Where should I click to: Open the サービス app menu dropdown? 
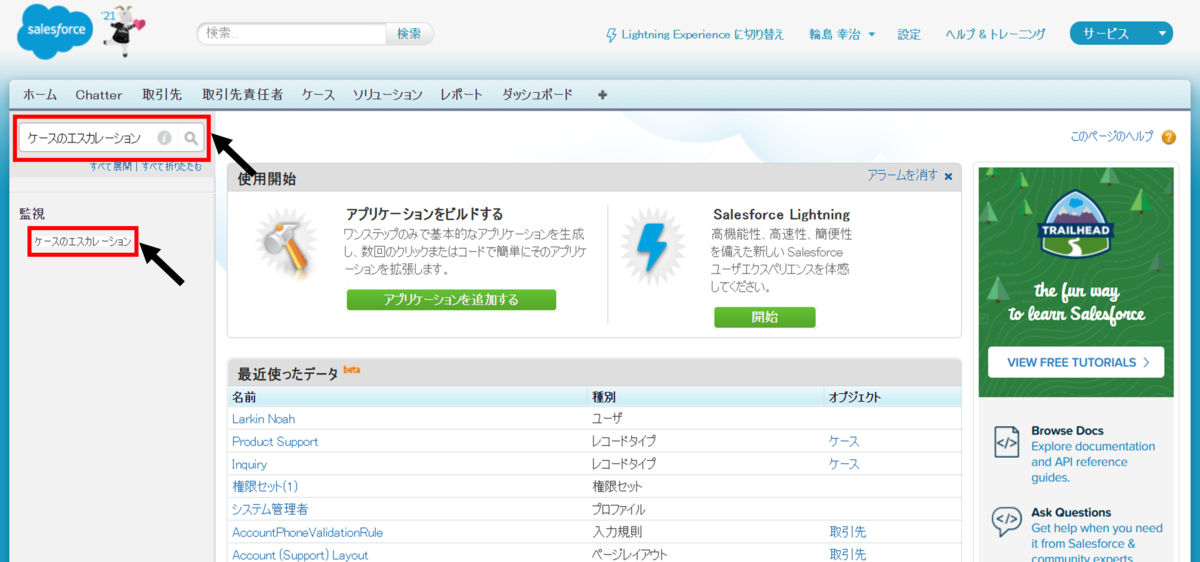1121,34
